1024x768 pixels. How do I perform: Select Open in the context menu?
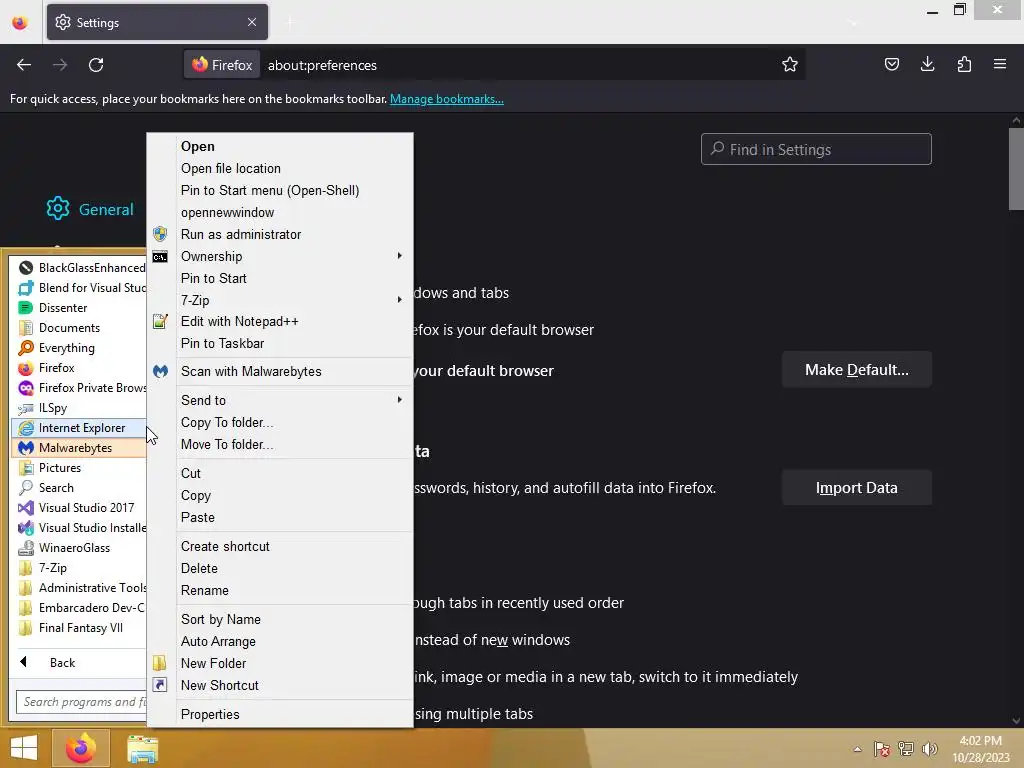click(280, 146)
